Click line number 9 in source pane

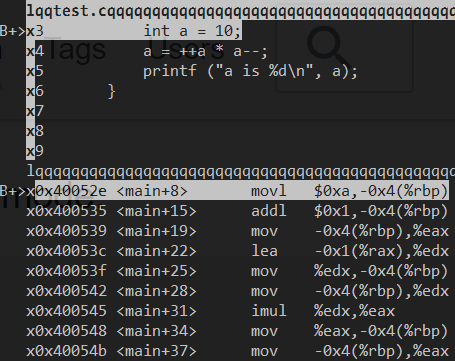[x=39, y=151]
